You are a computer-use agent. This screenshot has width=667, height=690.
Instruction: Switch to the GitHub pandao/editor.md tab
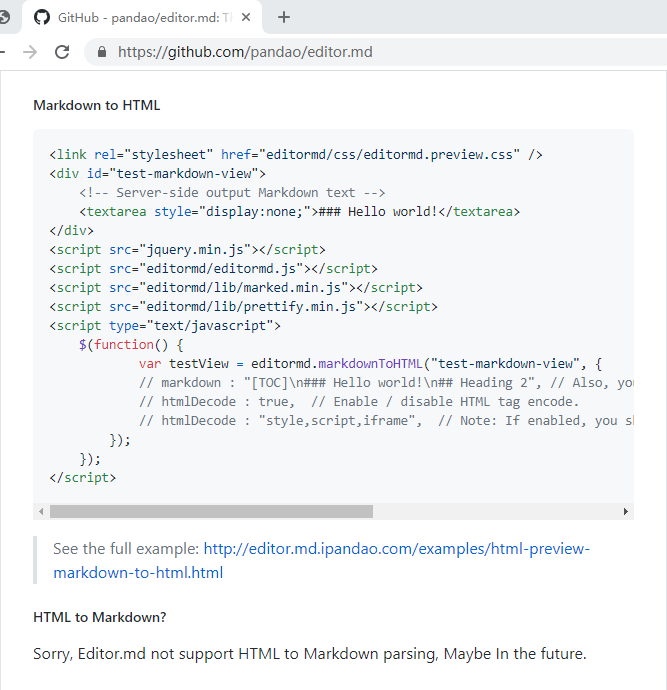click(x=142, y=18)
